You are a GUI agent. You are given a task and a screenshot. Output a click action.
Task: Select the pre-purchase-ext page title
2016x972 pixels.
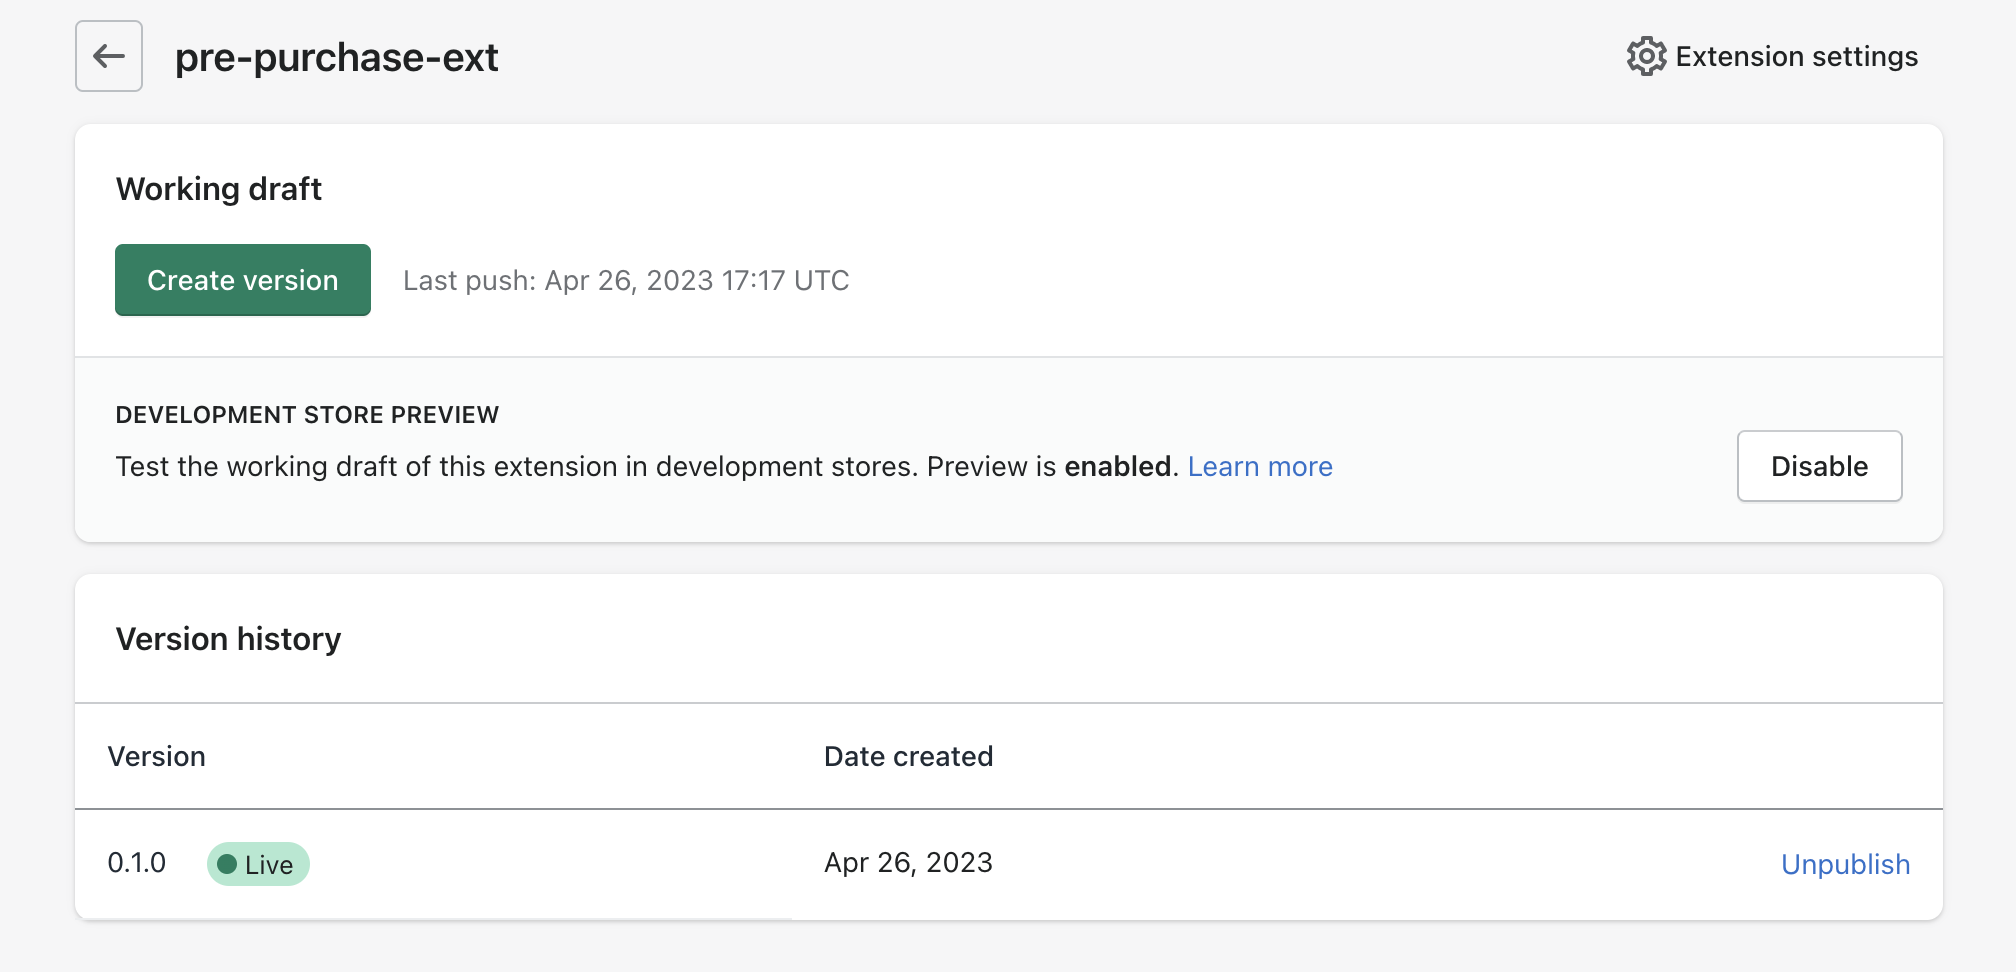pyautogui.click(x=337, y=58)
